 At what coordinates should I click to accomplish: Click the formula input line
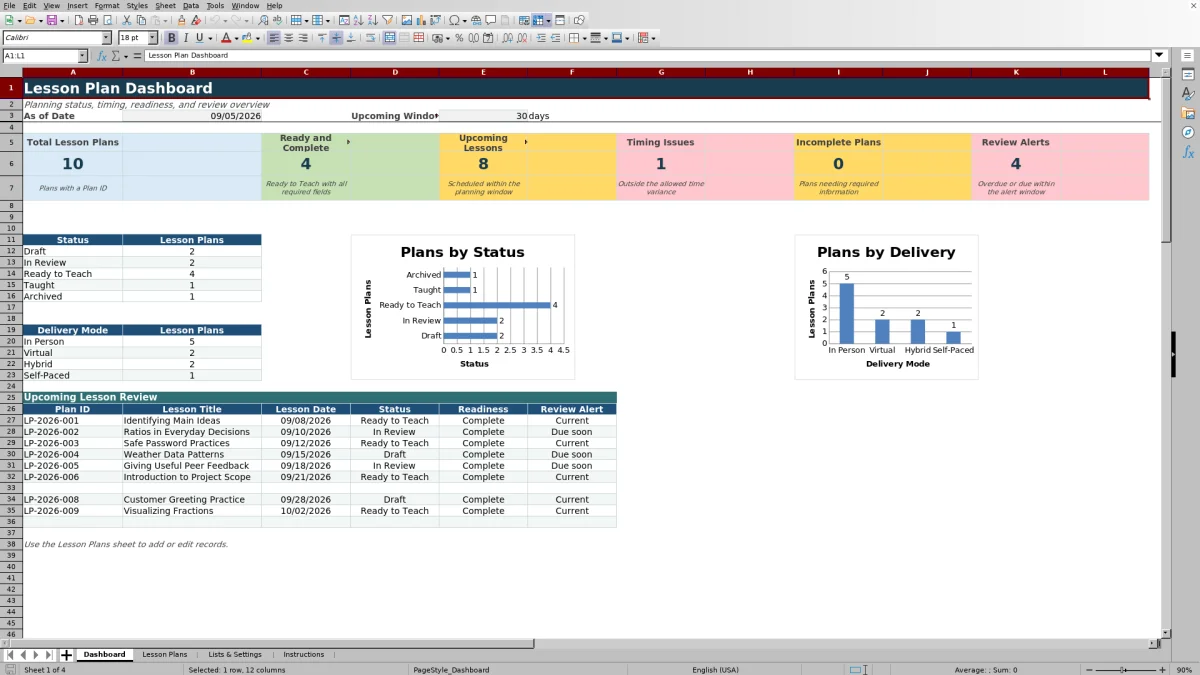point(647,56)
